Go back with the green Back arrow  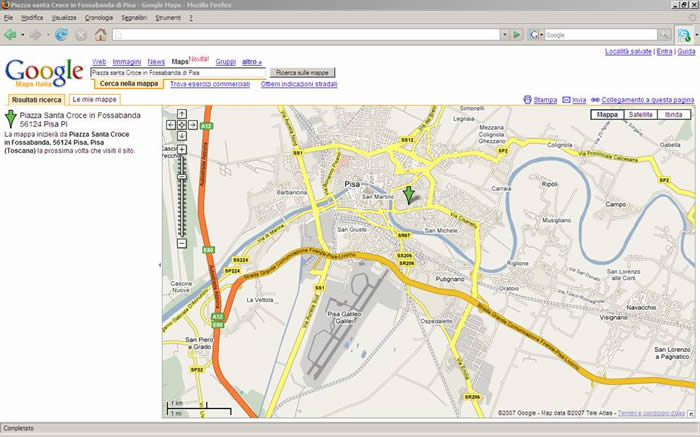click(10, 34)
